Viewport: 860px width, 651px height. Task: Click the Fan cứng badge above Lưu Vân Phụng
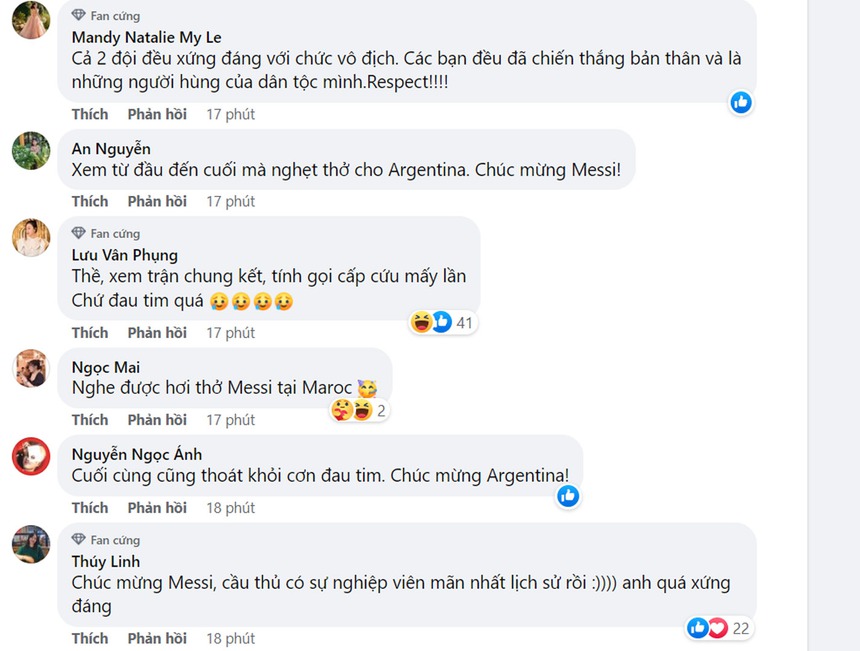[x=78, y=233]
